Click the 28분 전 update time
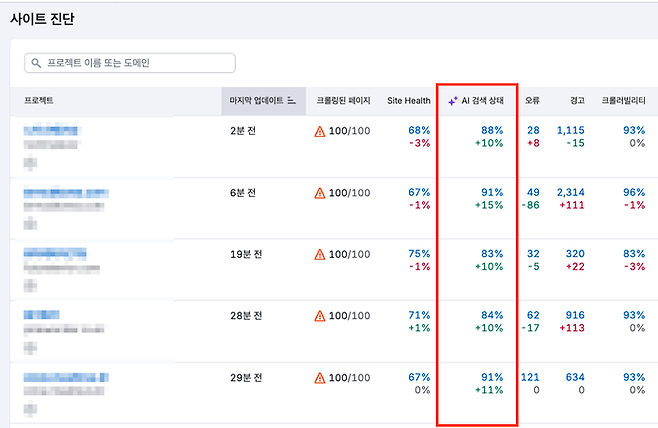This screenshot has height=428, width=658. point(246,316)
